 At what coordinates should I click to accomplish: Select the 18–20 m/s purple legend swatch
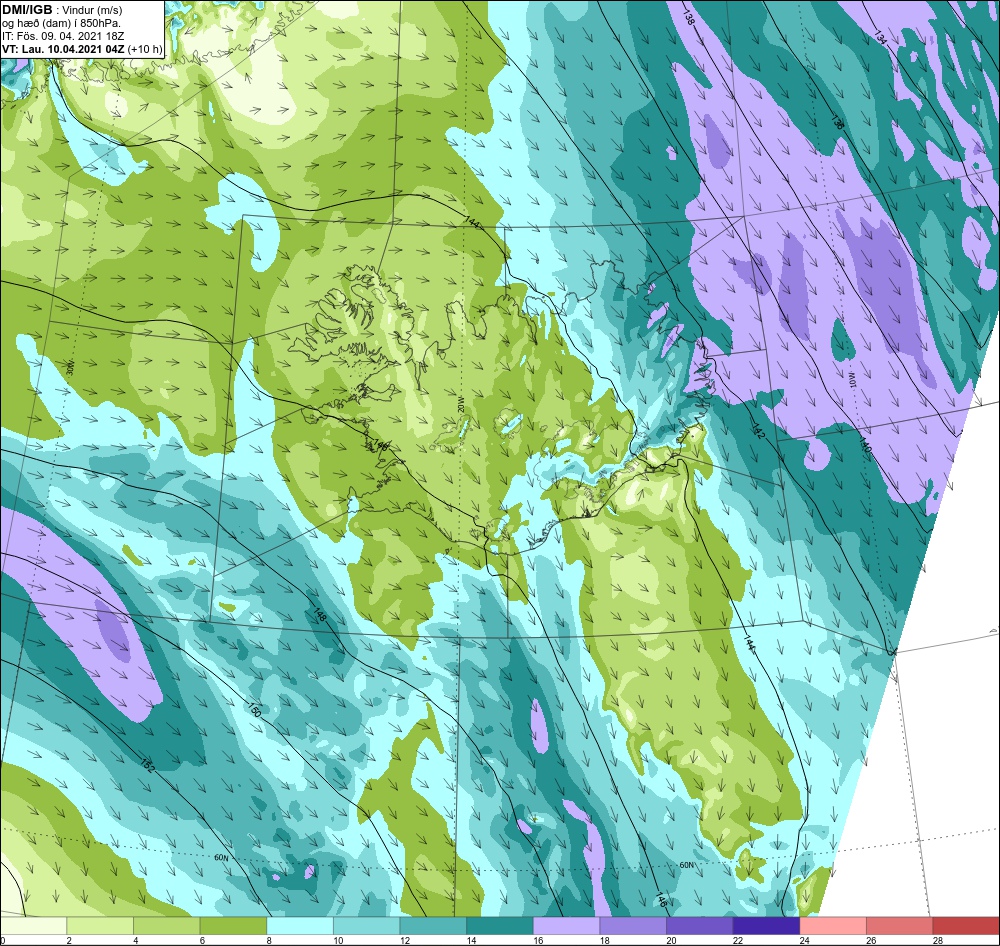tap(633, 926)
